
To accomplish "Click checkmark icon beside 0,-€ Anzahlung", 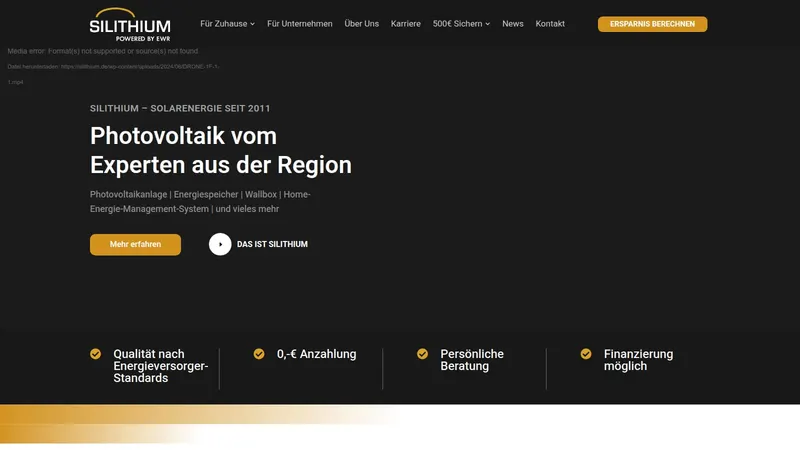I will pos(259,354).
